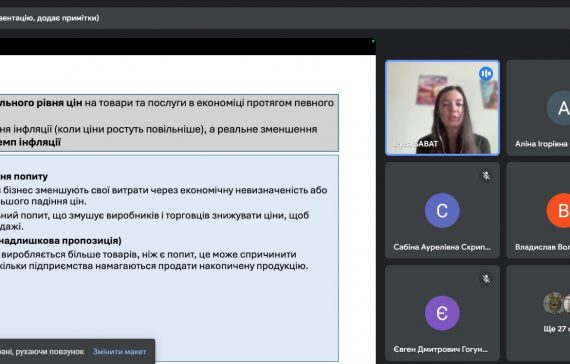Screen dimensions: 570x364
Task: Click muted microphone icon on Сабіна's tile
Action: pyautogui.click(x=486, y=176)
